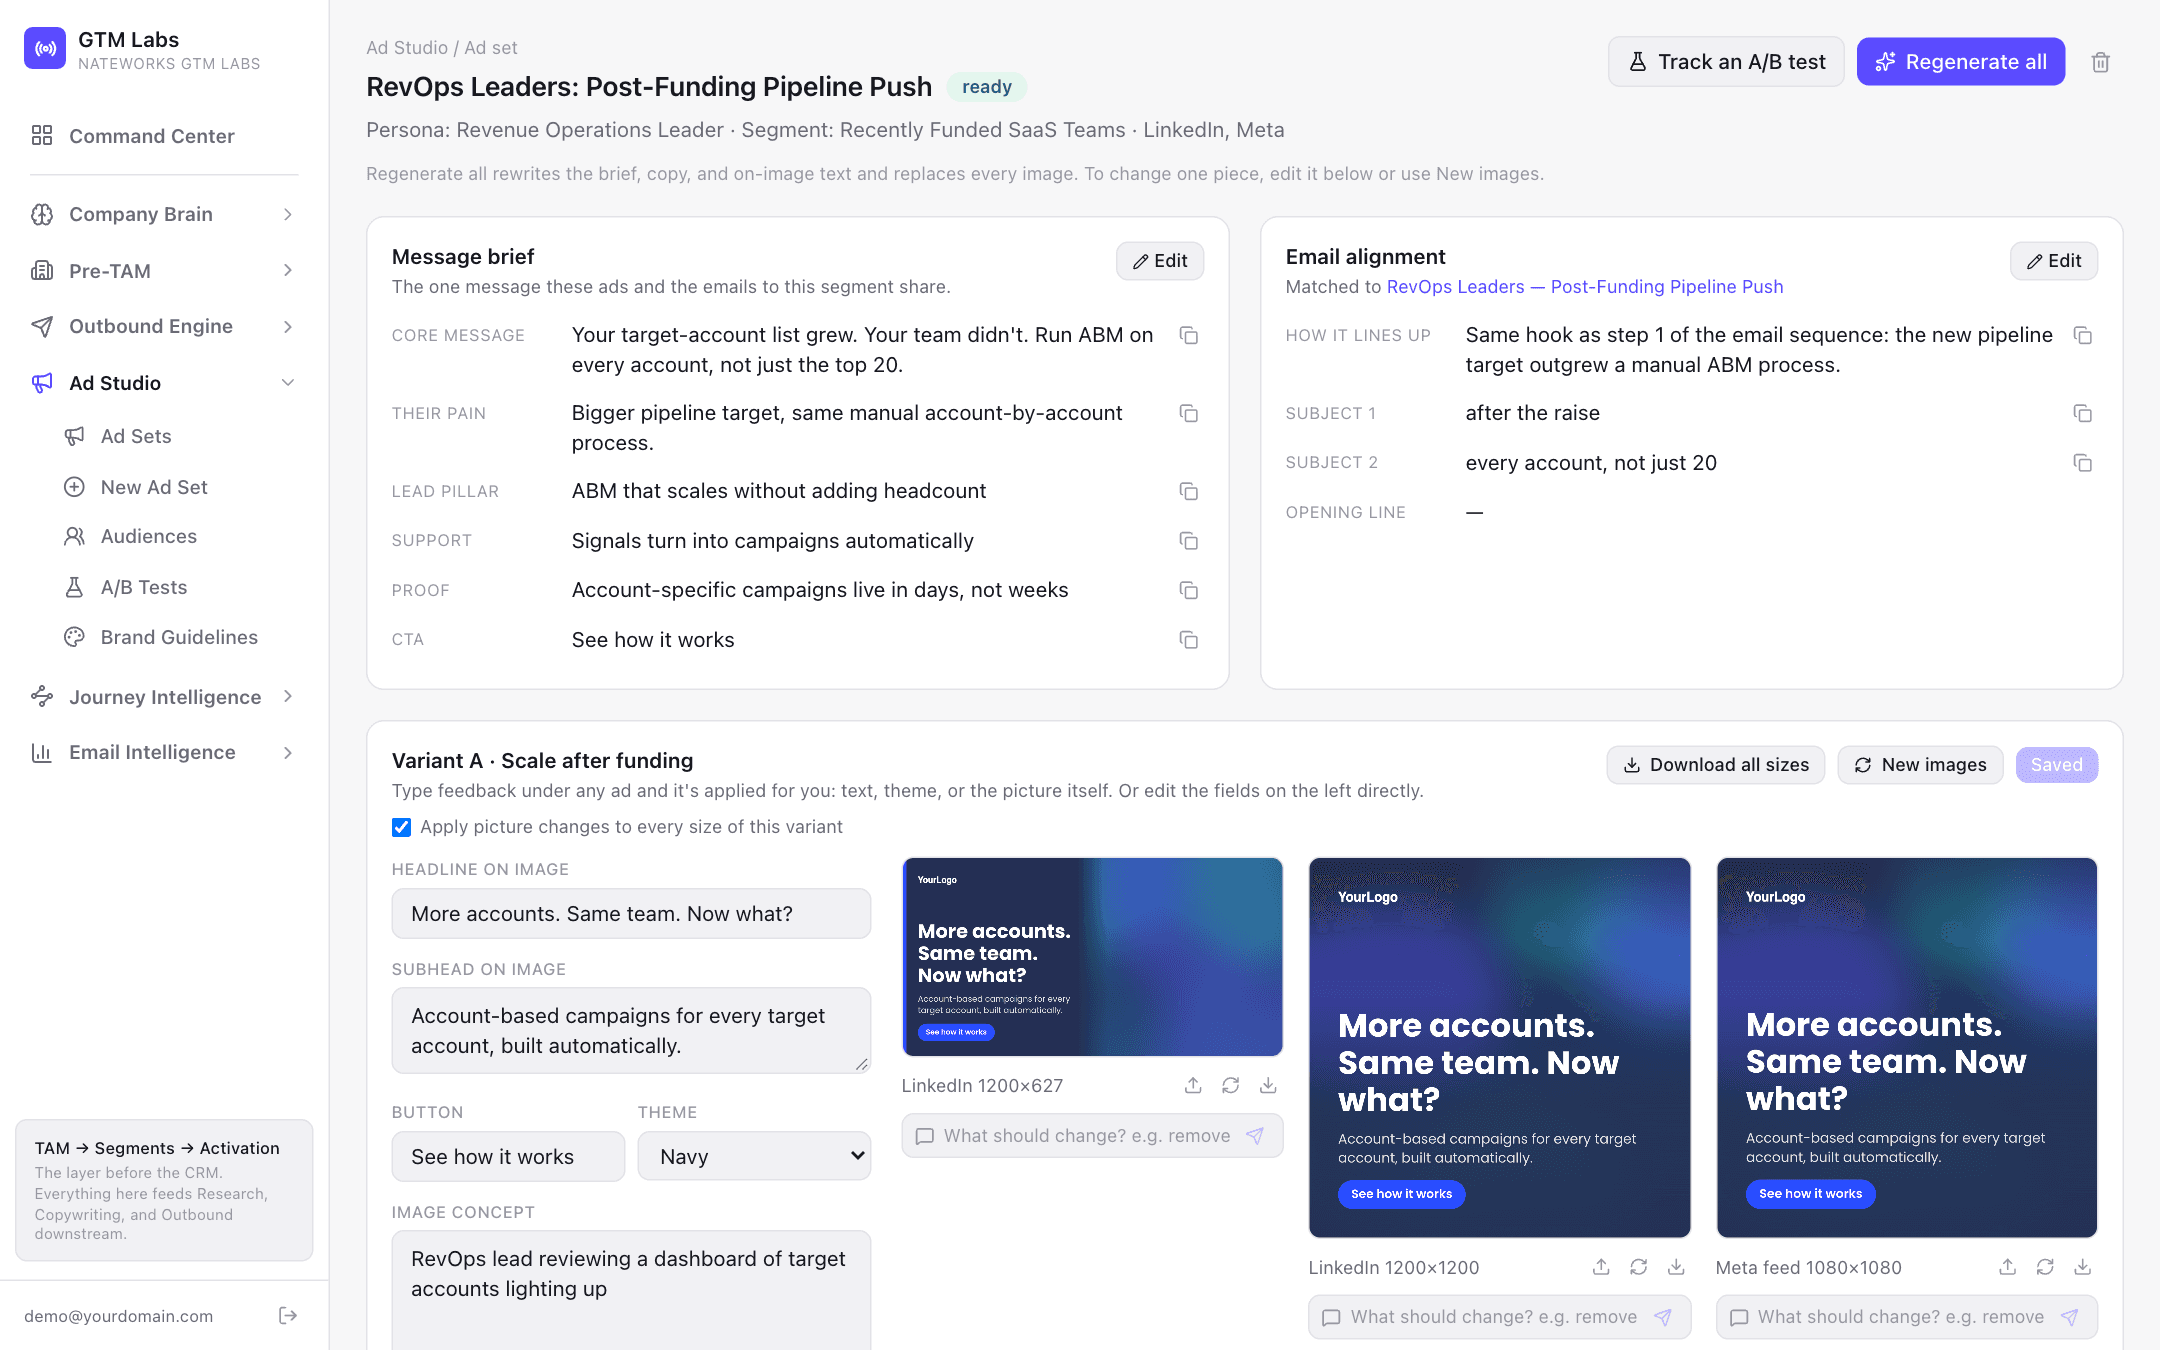Download the Meta feed 1080×1080 image

pos(2082,1267)
